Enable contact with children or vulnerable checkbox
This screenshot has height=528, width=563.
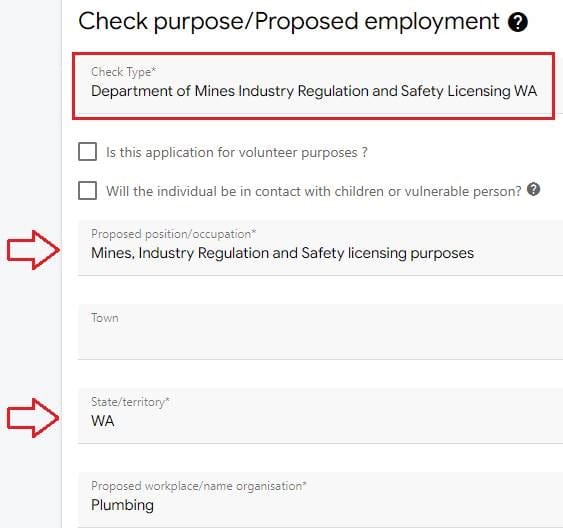click(x=87, y=190)
